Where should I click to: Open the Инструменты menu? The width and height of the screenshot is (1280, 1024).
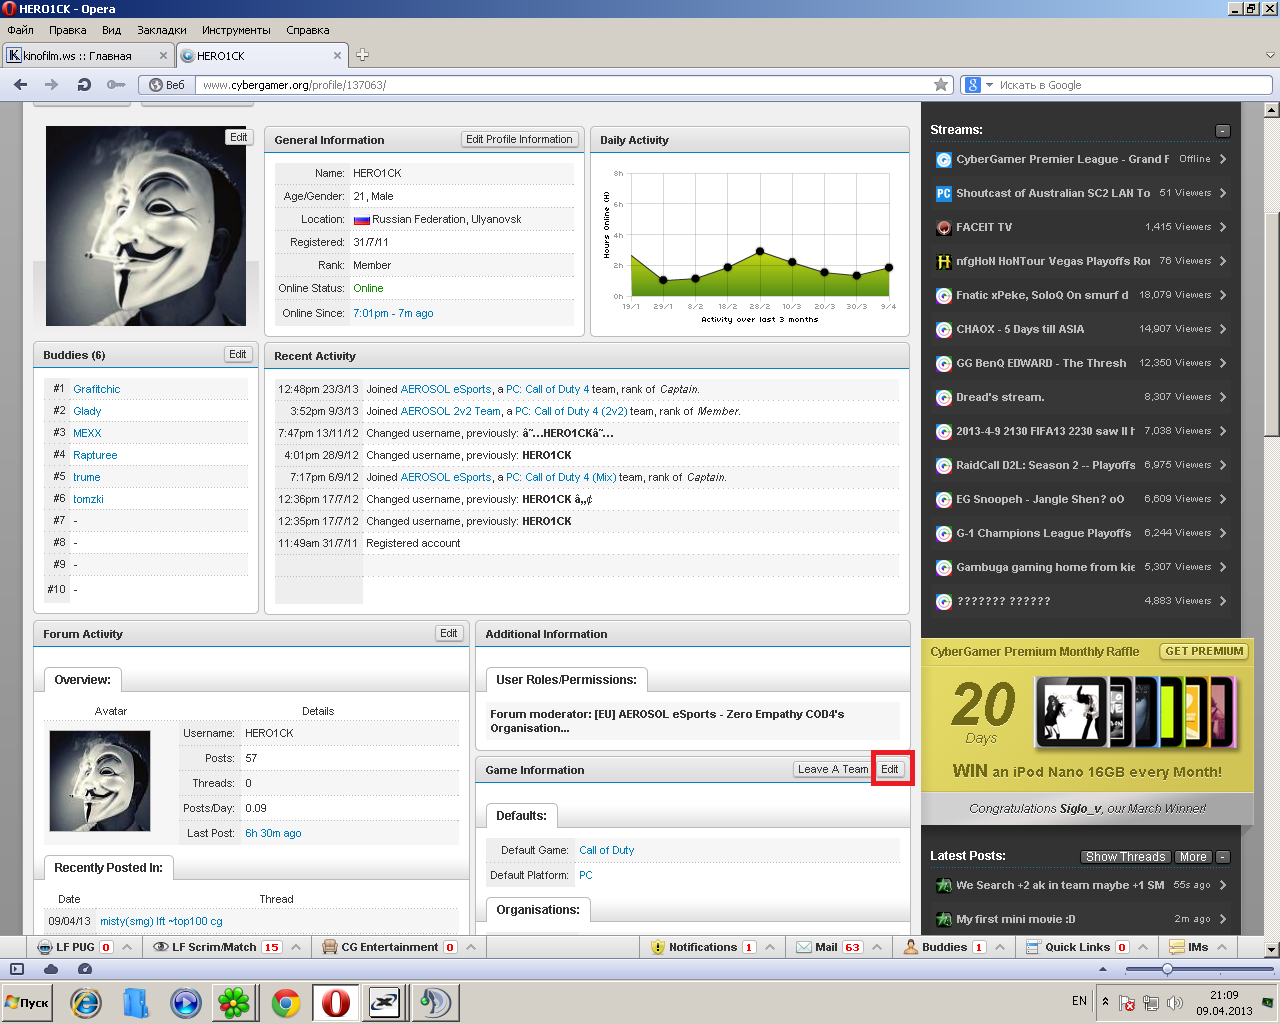tap(236, 30)
